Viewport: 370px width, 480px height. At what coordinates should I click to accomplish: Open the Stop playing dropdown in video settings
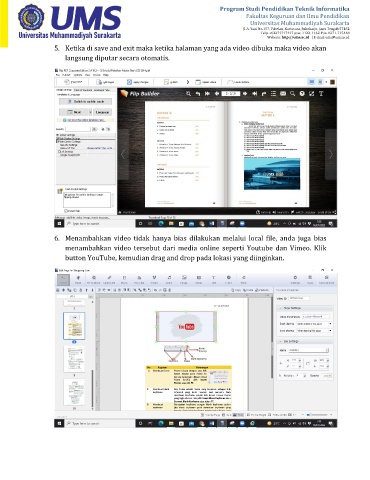(315, 331)
